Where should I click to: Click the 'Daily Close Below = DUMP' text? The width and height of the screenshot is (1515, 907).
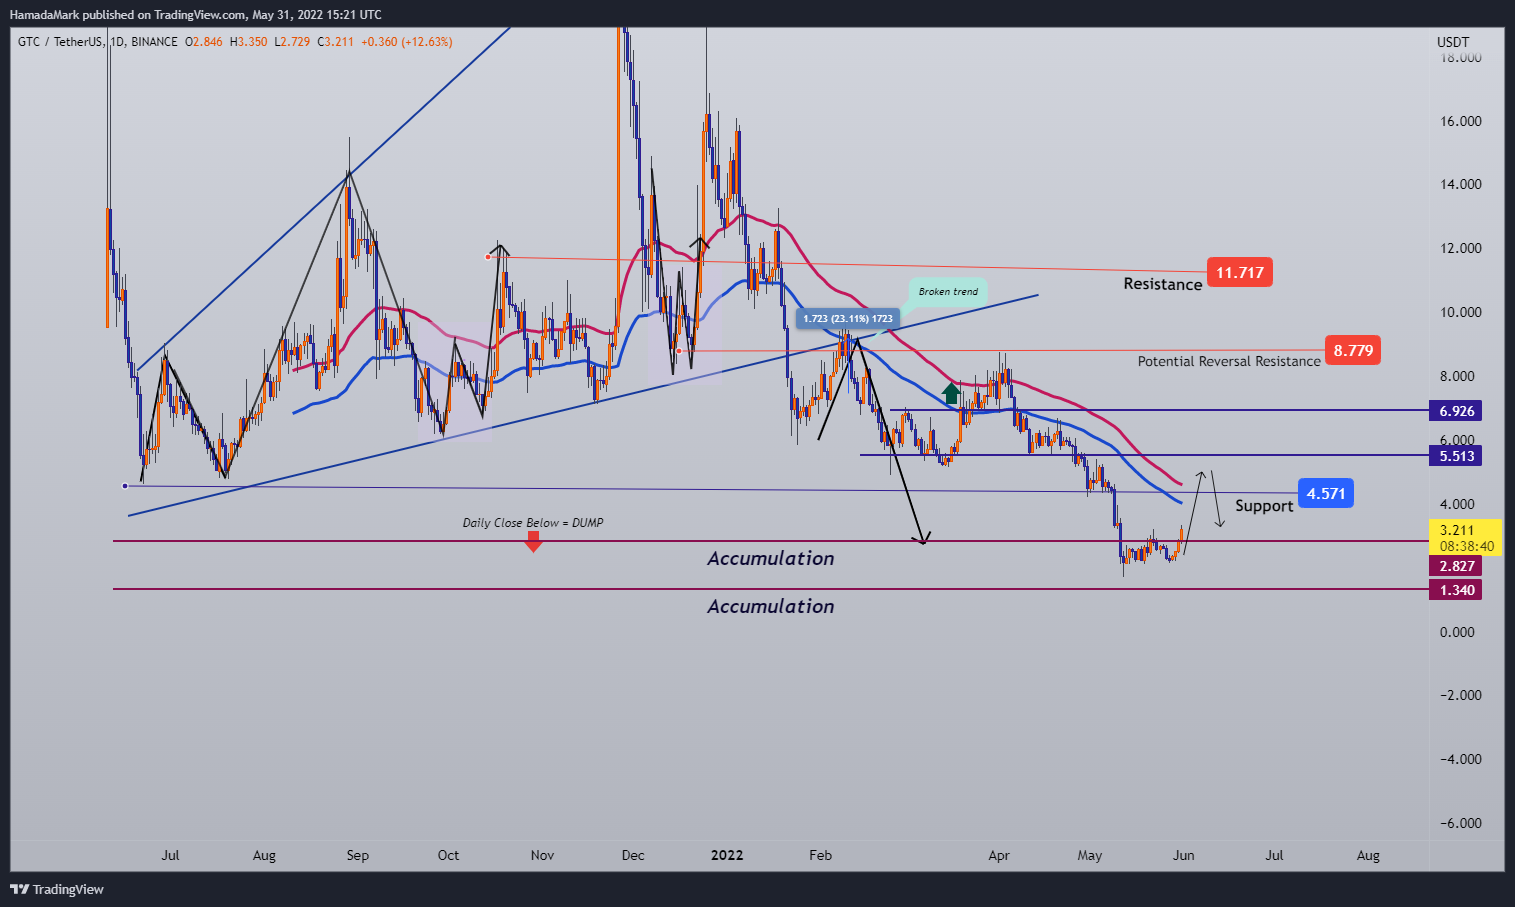coord(533,523)
